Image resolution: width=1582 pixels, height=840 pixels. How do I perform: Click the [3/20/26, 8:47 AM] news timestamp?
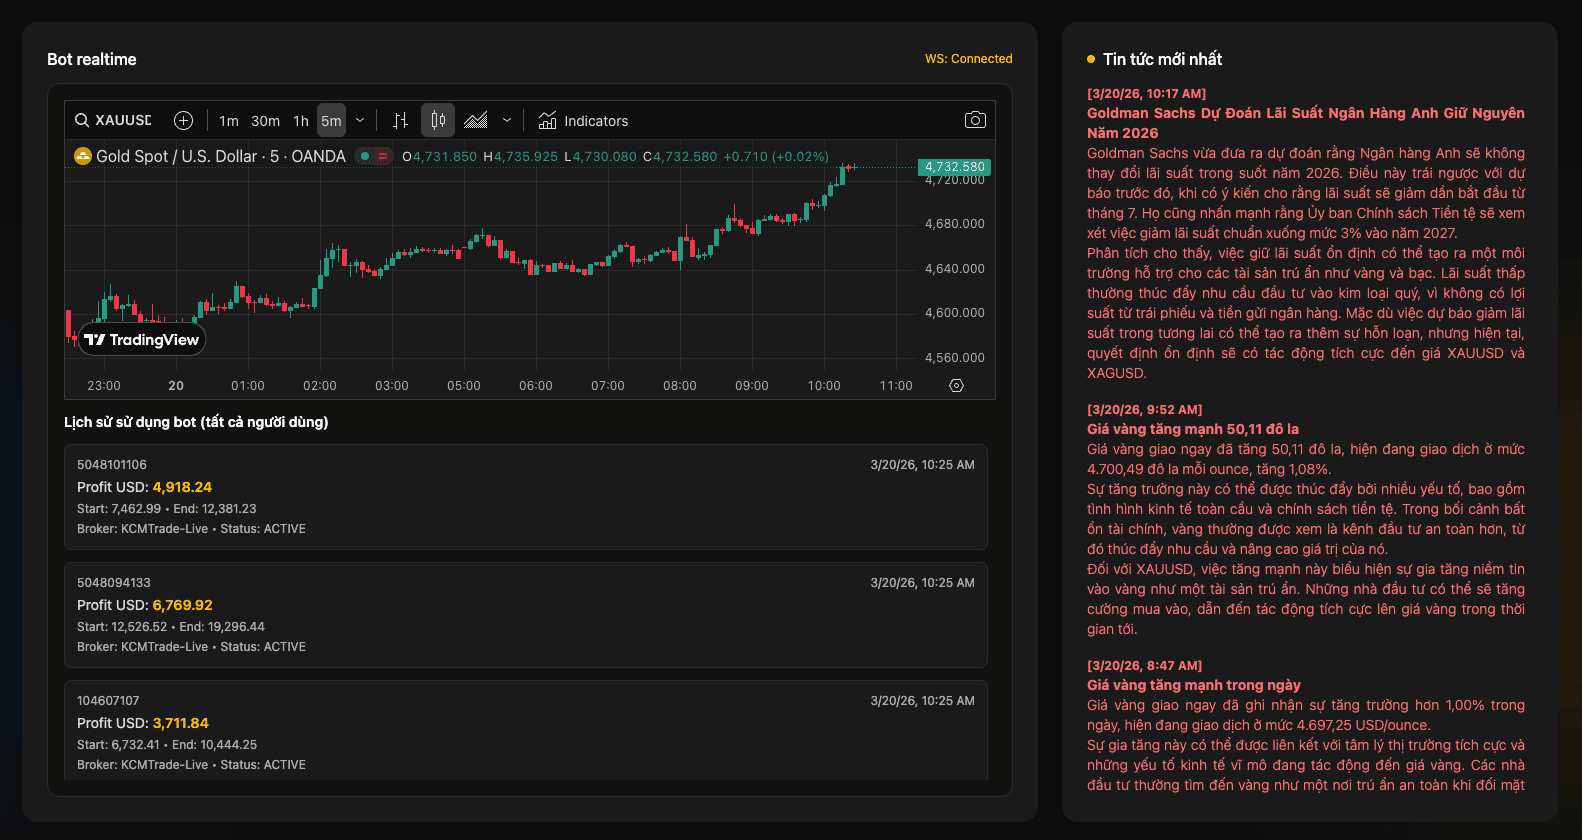tap(1145, 666)
